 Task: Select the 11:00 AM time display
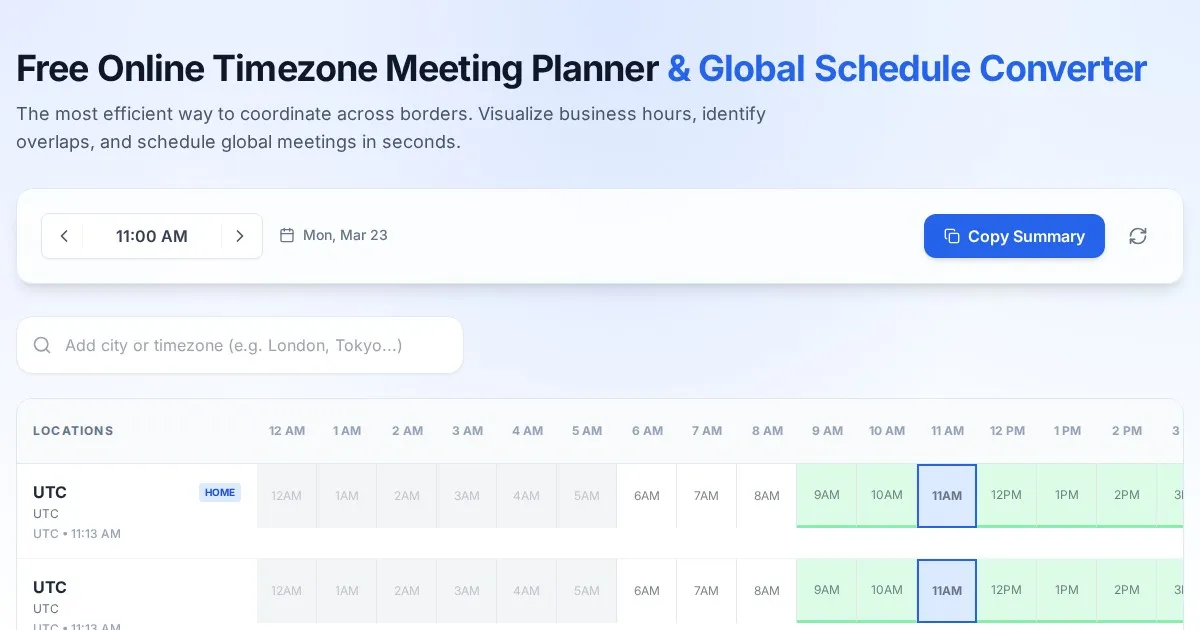point(152,236)
